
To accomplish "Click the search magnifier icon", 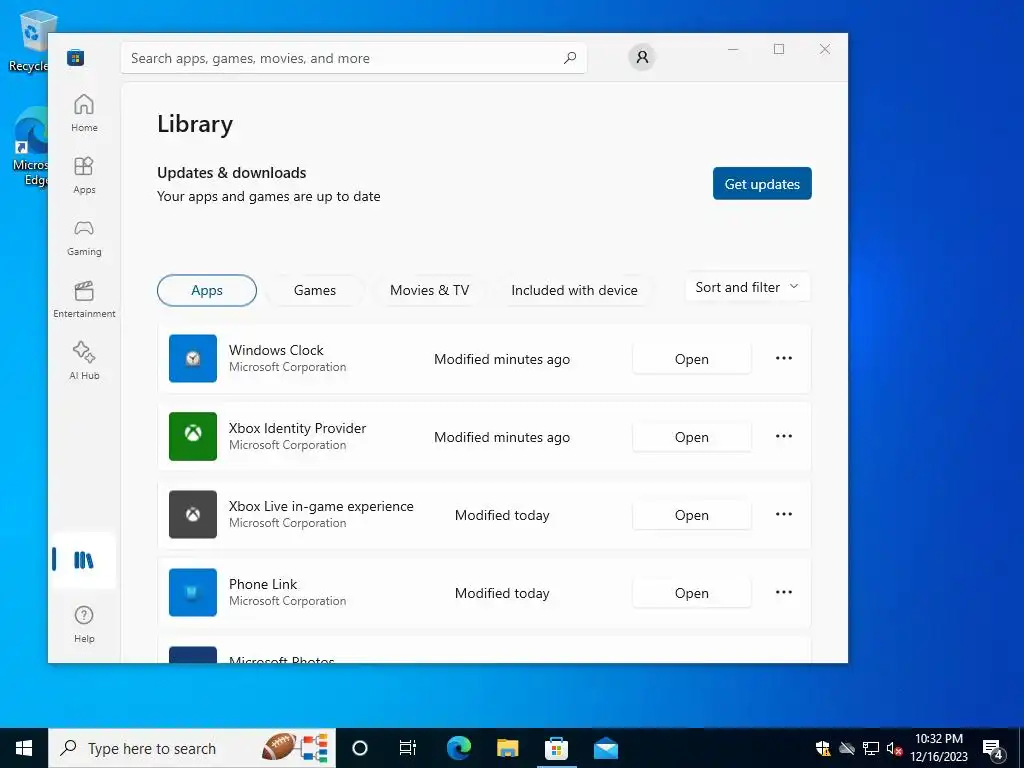I will coord(570,58).
